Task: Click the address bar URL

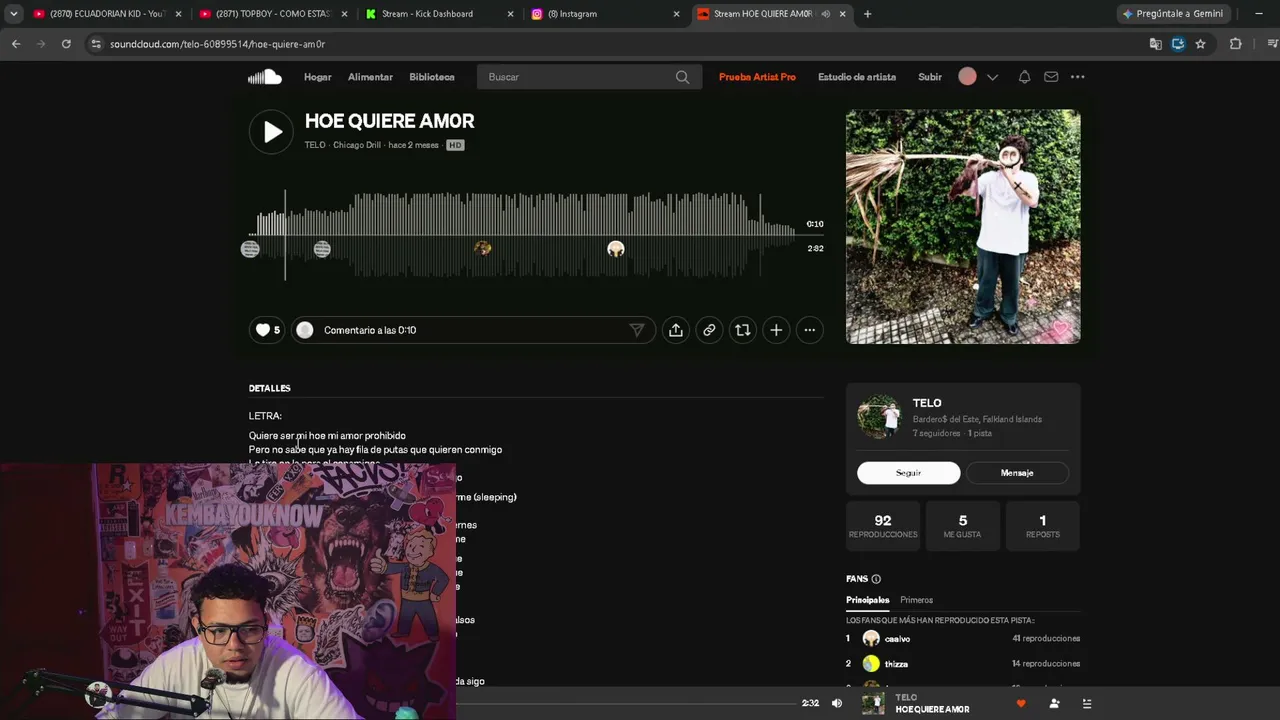Action: [218, 44]
